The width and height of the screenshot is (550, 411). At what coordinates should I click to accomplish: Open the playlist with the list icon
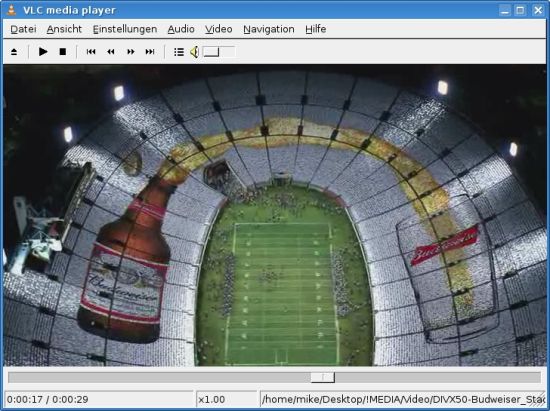[x=179, y=52]
